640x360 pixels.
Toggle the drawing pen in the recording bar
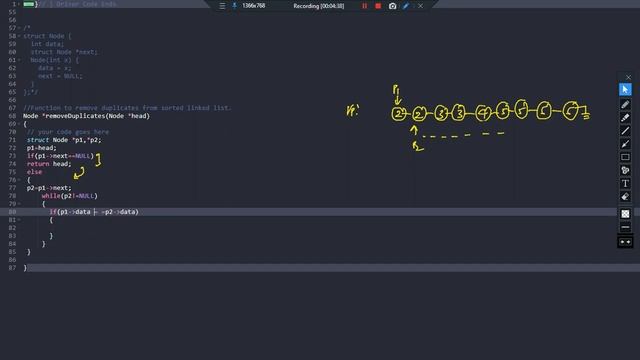pyautogui.click(x=406, y=6)
